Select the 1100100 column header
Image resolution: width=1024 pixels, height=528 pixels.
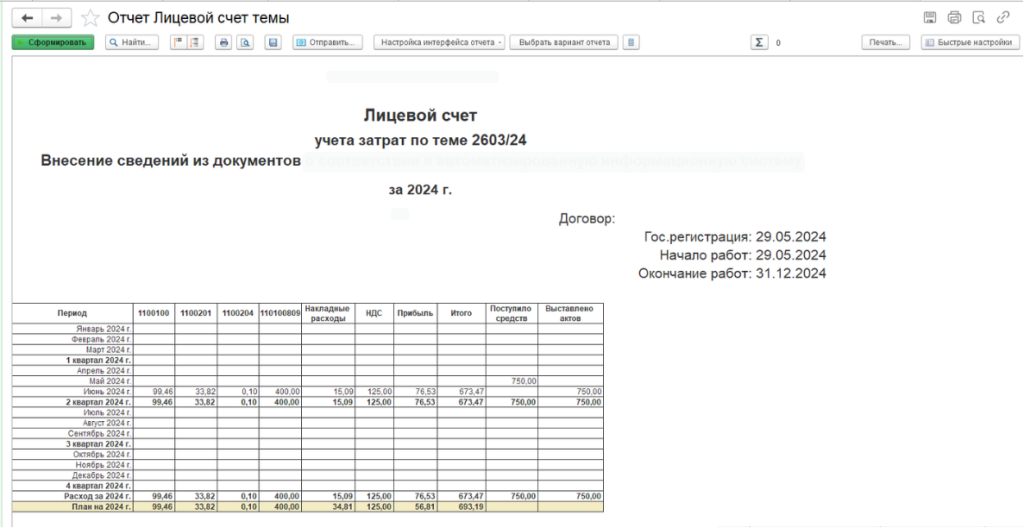coord(154,314)
